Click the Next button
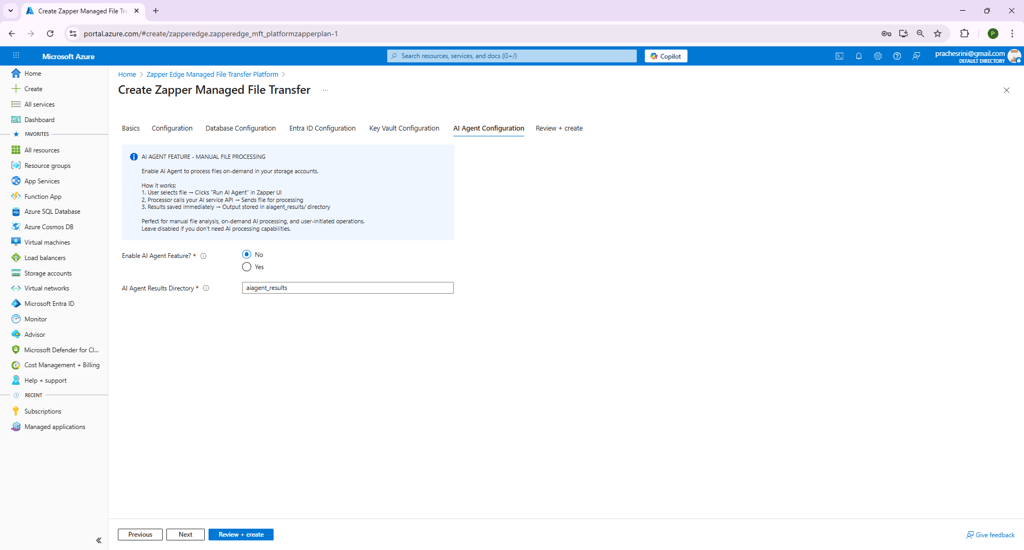 pyautogui.click(x=185, y=534)
